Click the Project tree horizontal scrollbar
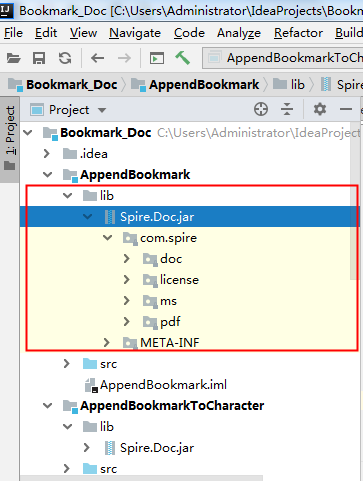Screen dimensions: 363x481 coord(142,478)
